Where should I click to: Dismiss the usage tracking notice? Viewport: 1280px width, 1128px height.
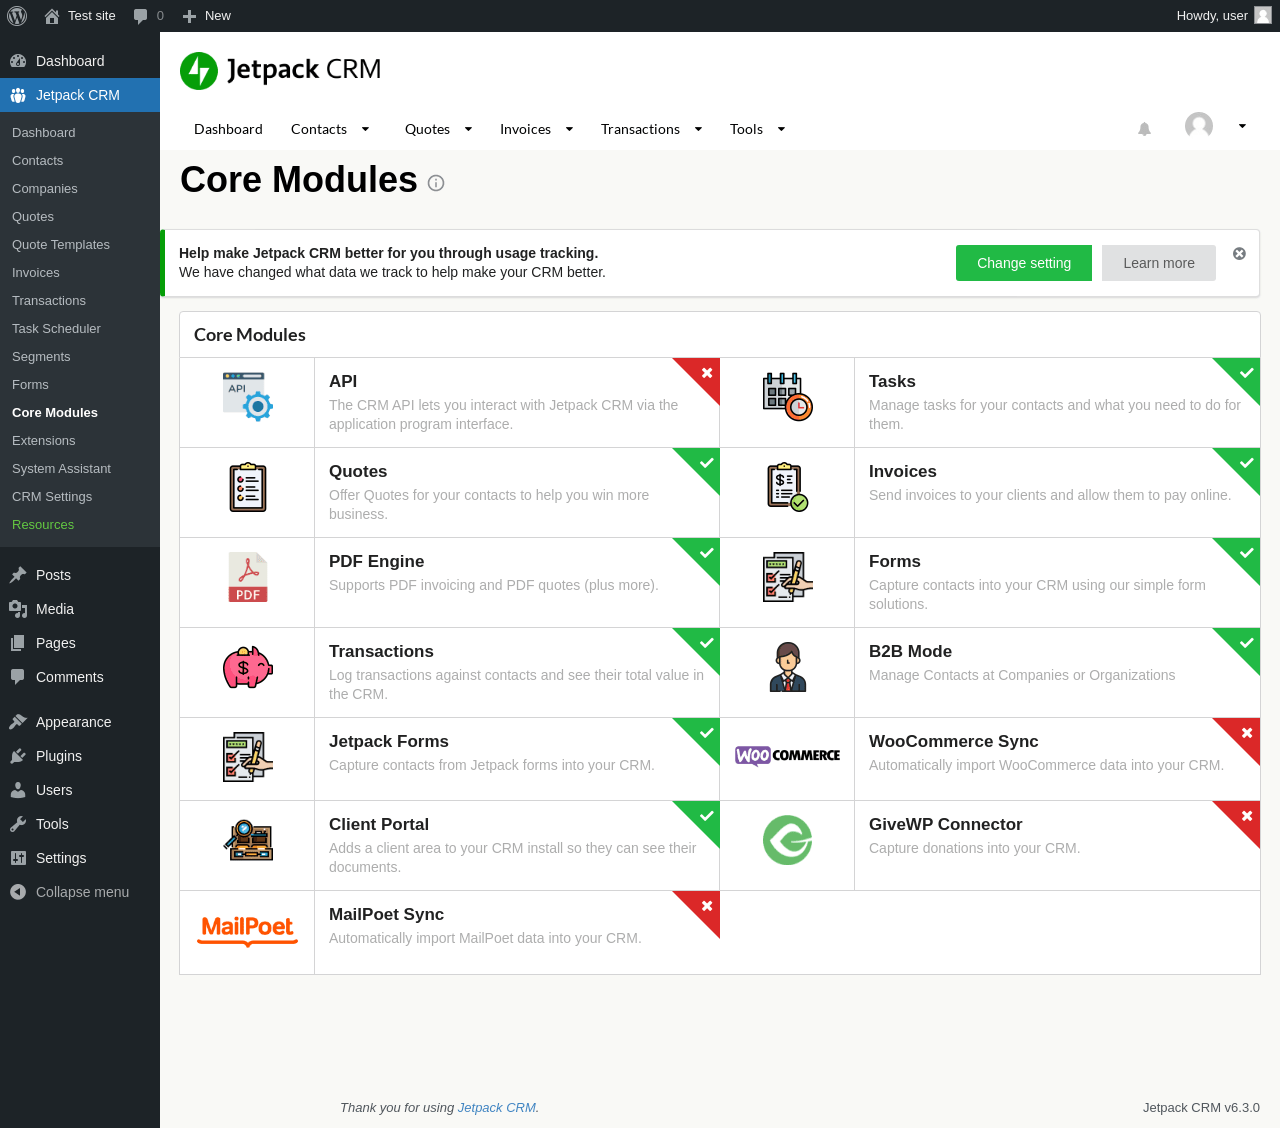1239,254
